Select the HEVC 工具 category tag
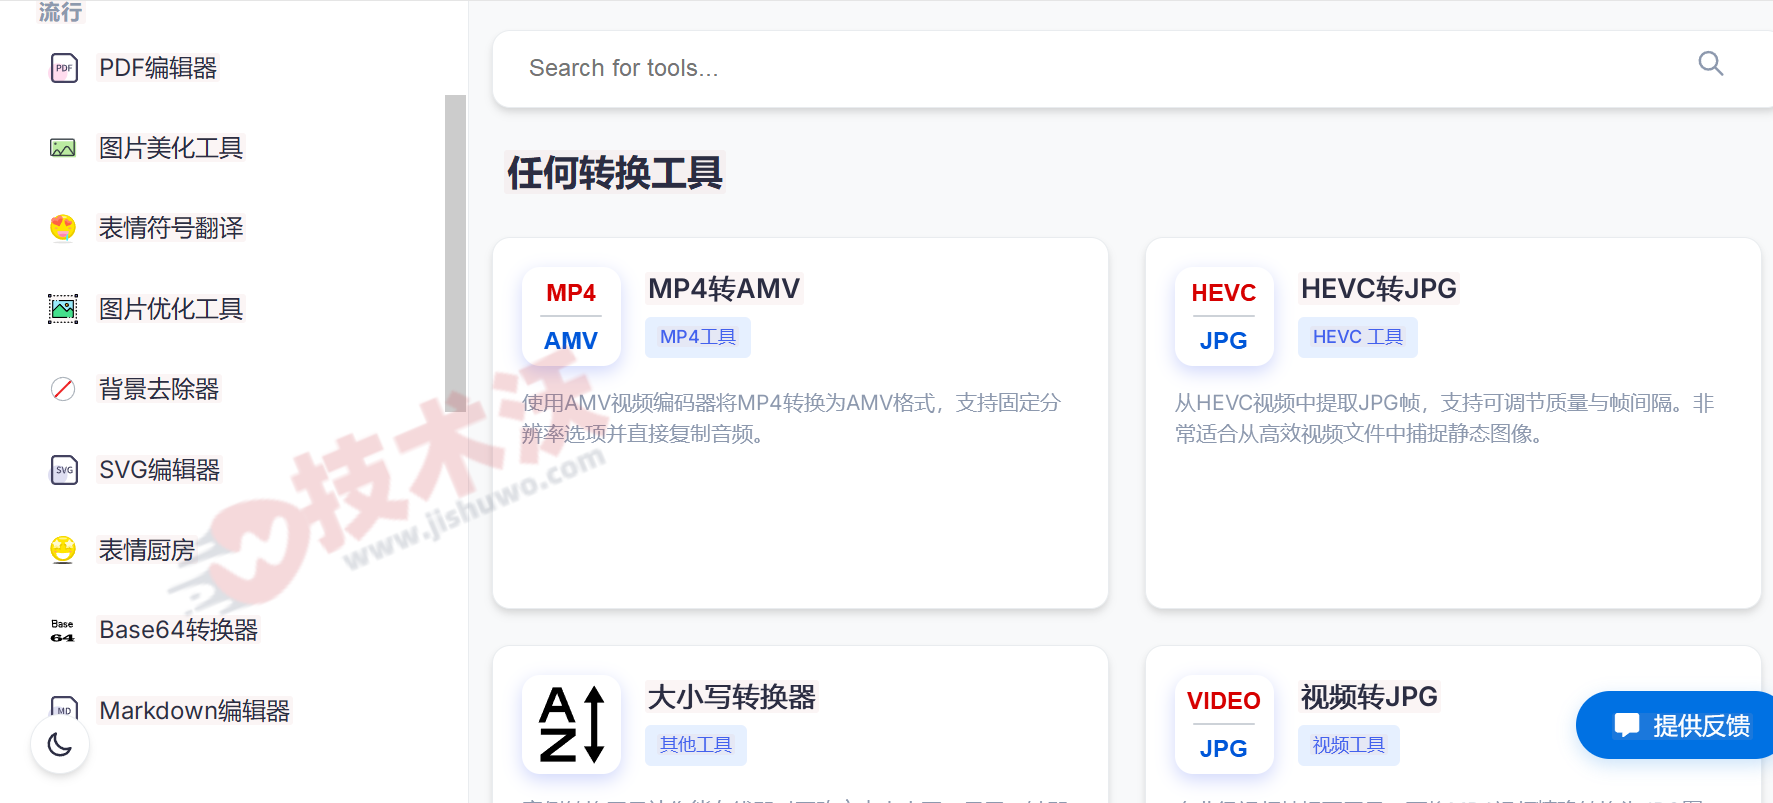This screenshot has height=803, width=1773. click(x=1357, y=337)
